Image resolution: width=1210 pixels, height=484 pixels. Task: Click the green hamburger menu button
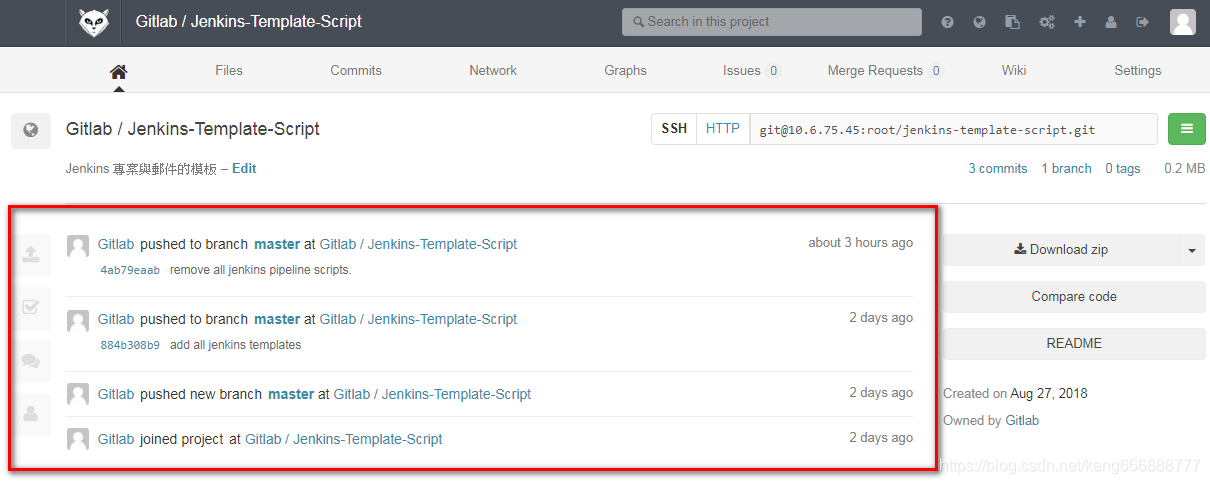pos(1187,129)
